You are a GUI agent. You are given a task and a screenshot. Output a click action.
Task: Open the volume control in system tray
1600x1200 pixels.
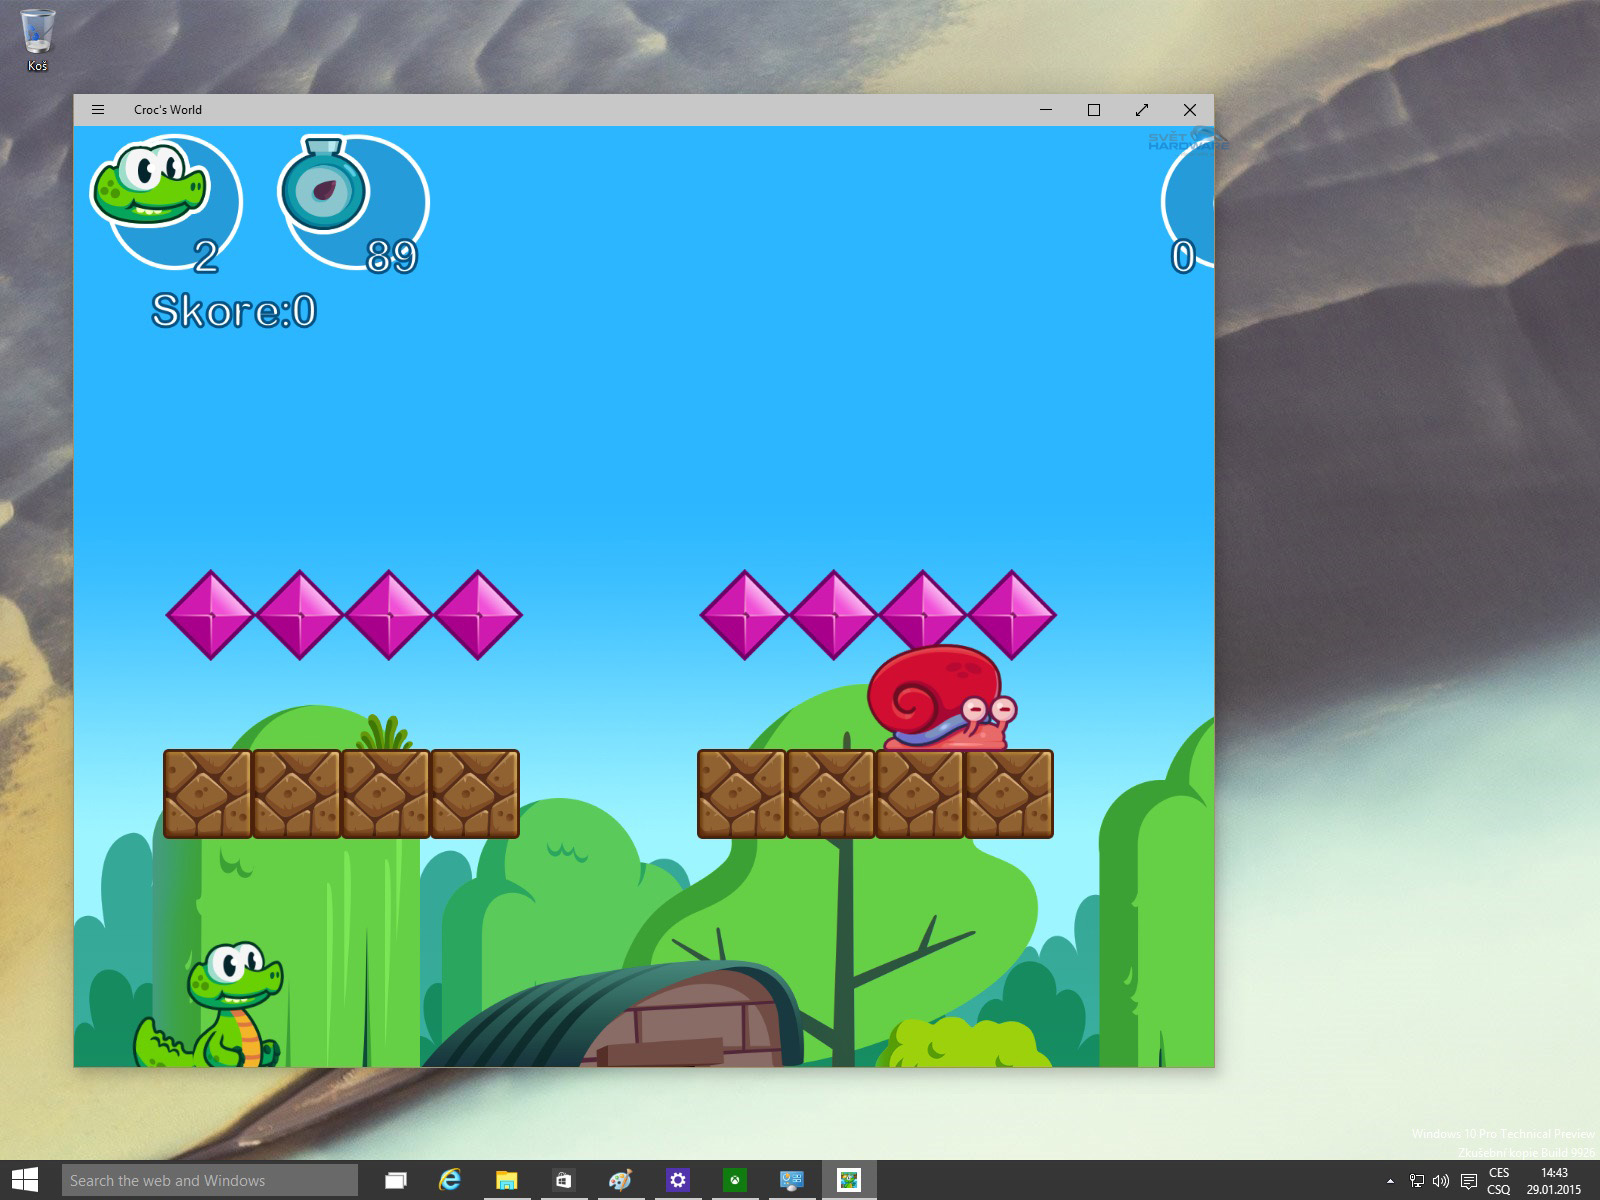click(1441, 1181)
